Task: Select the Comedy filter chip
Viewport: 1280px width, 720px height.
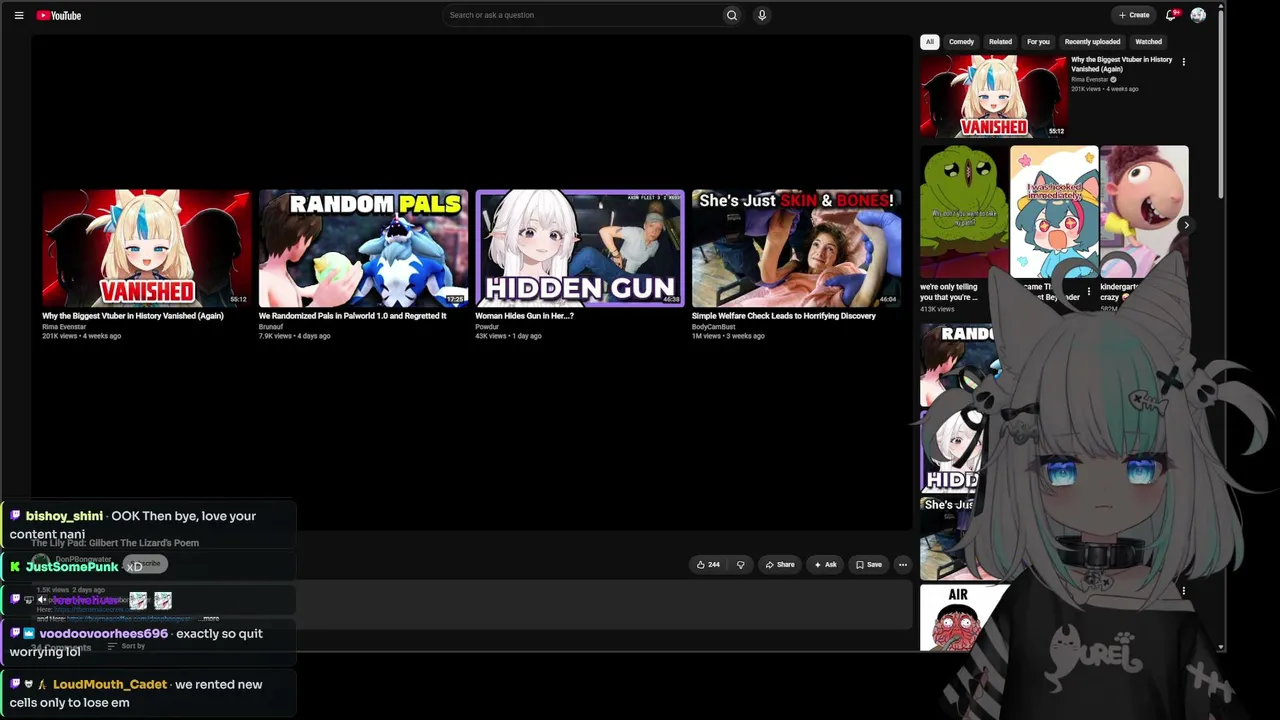Action: coord(961,42)
